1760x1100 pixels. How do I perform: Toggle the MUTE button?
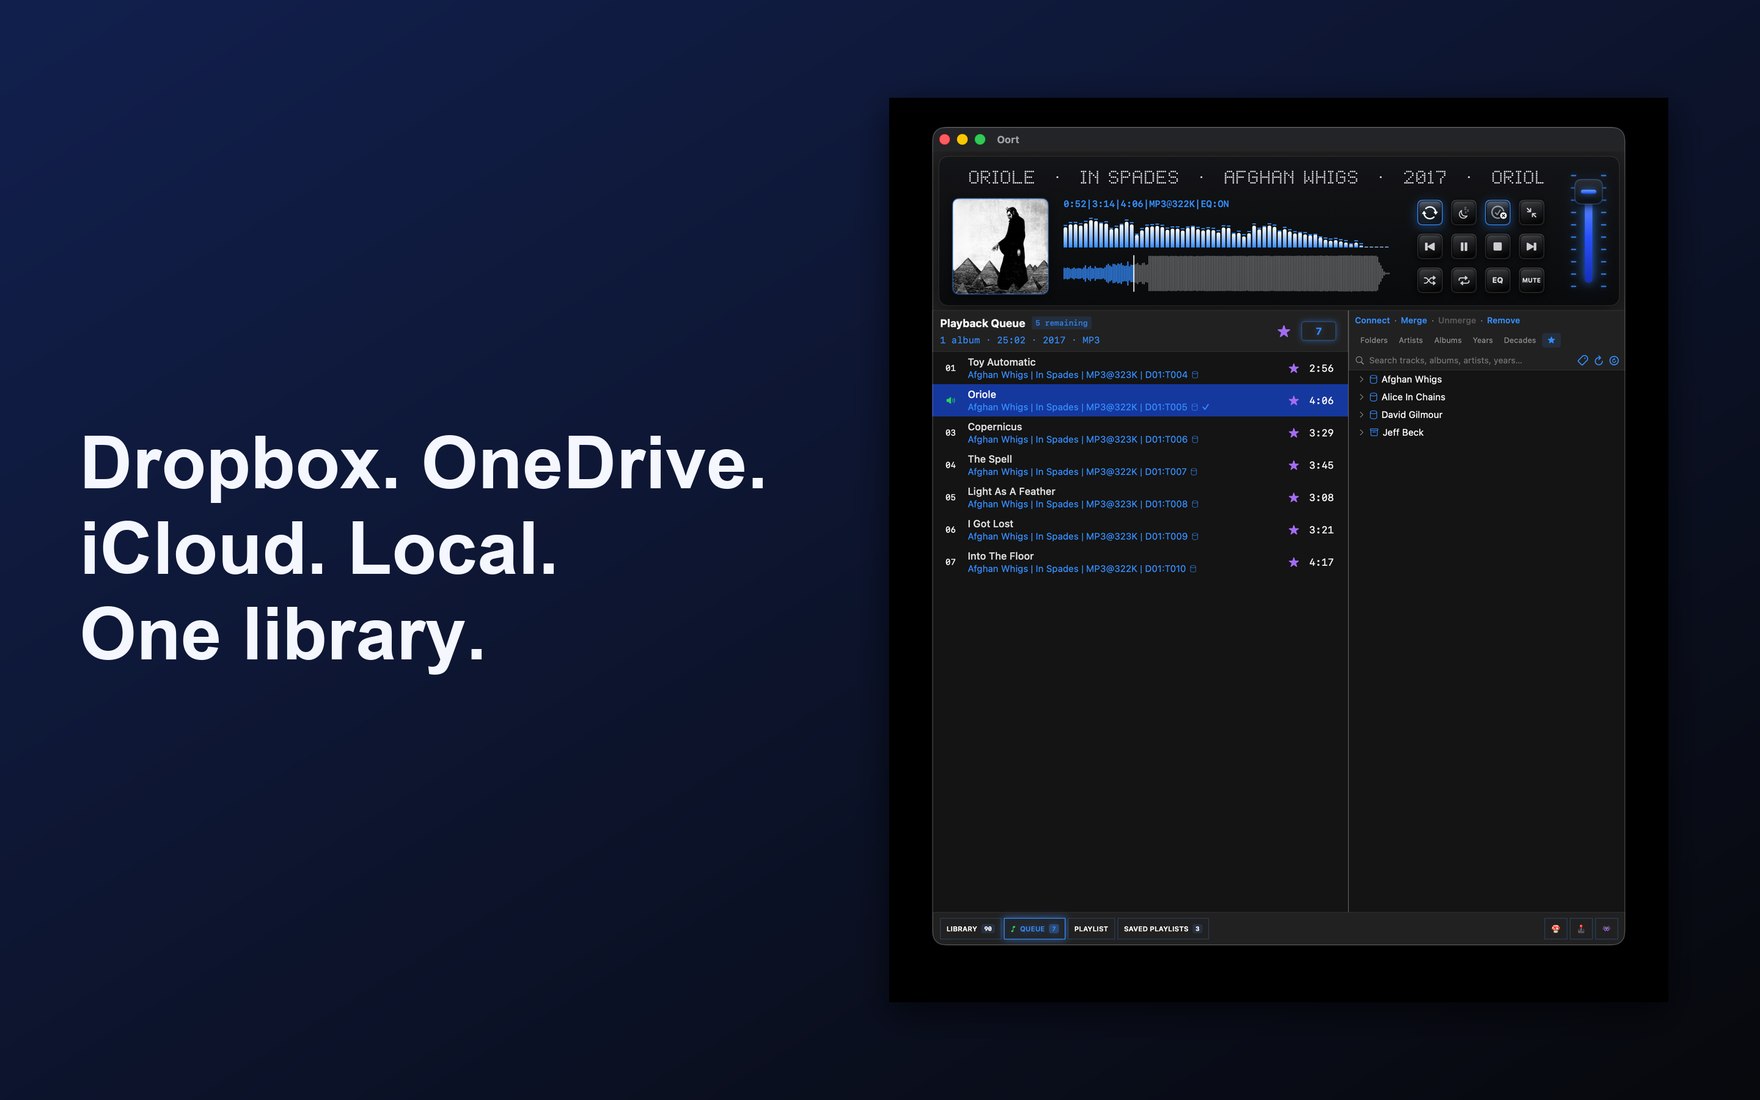(1531, 280)
